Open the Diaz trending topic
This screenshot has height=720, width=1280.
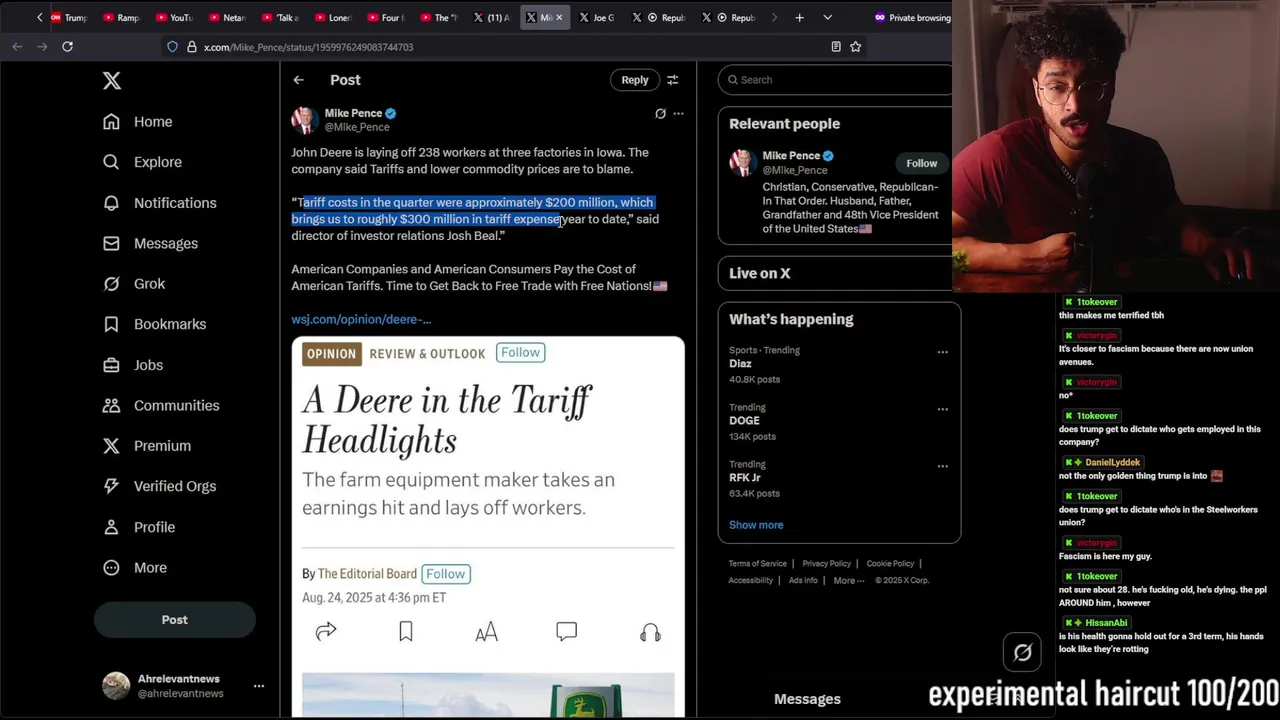point(740,364)
